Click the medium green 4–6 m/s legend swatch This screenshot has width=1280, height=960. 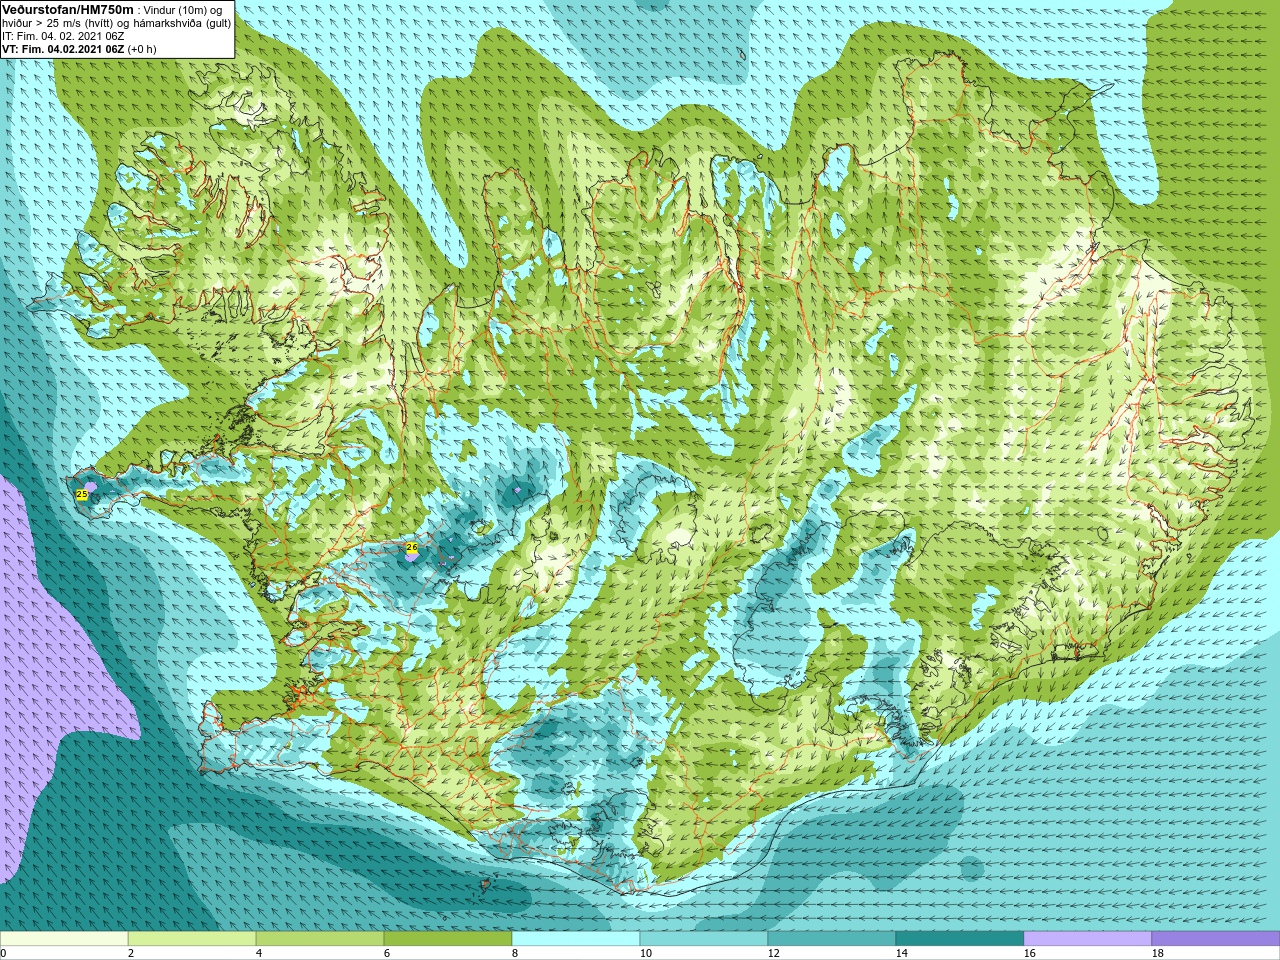(320, 938)
